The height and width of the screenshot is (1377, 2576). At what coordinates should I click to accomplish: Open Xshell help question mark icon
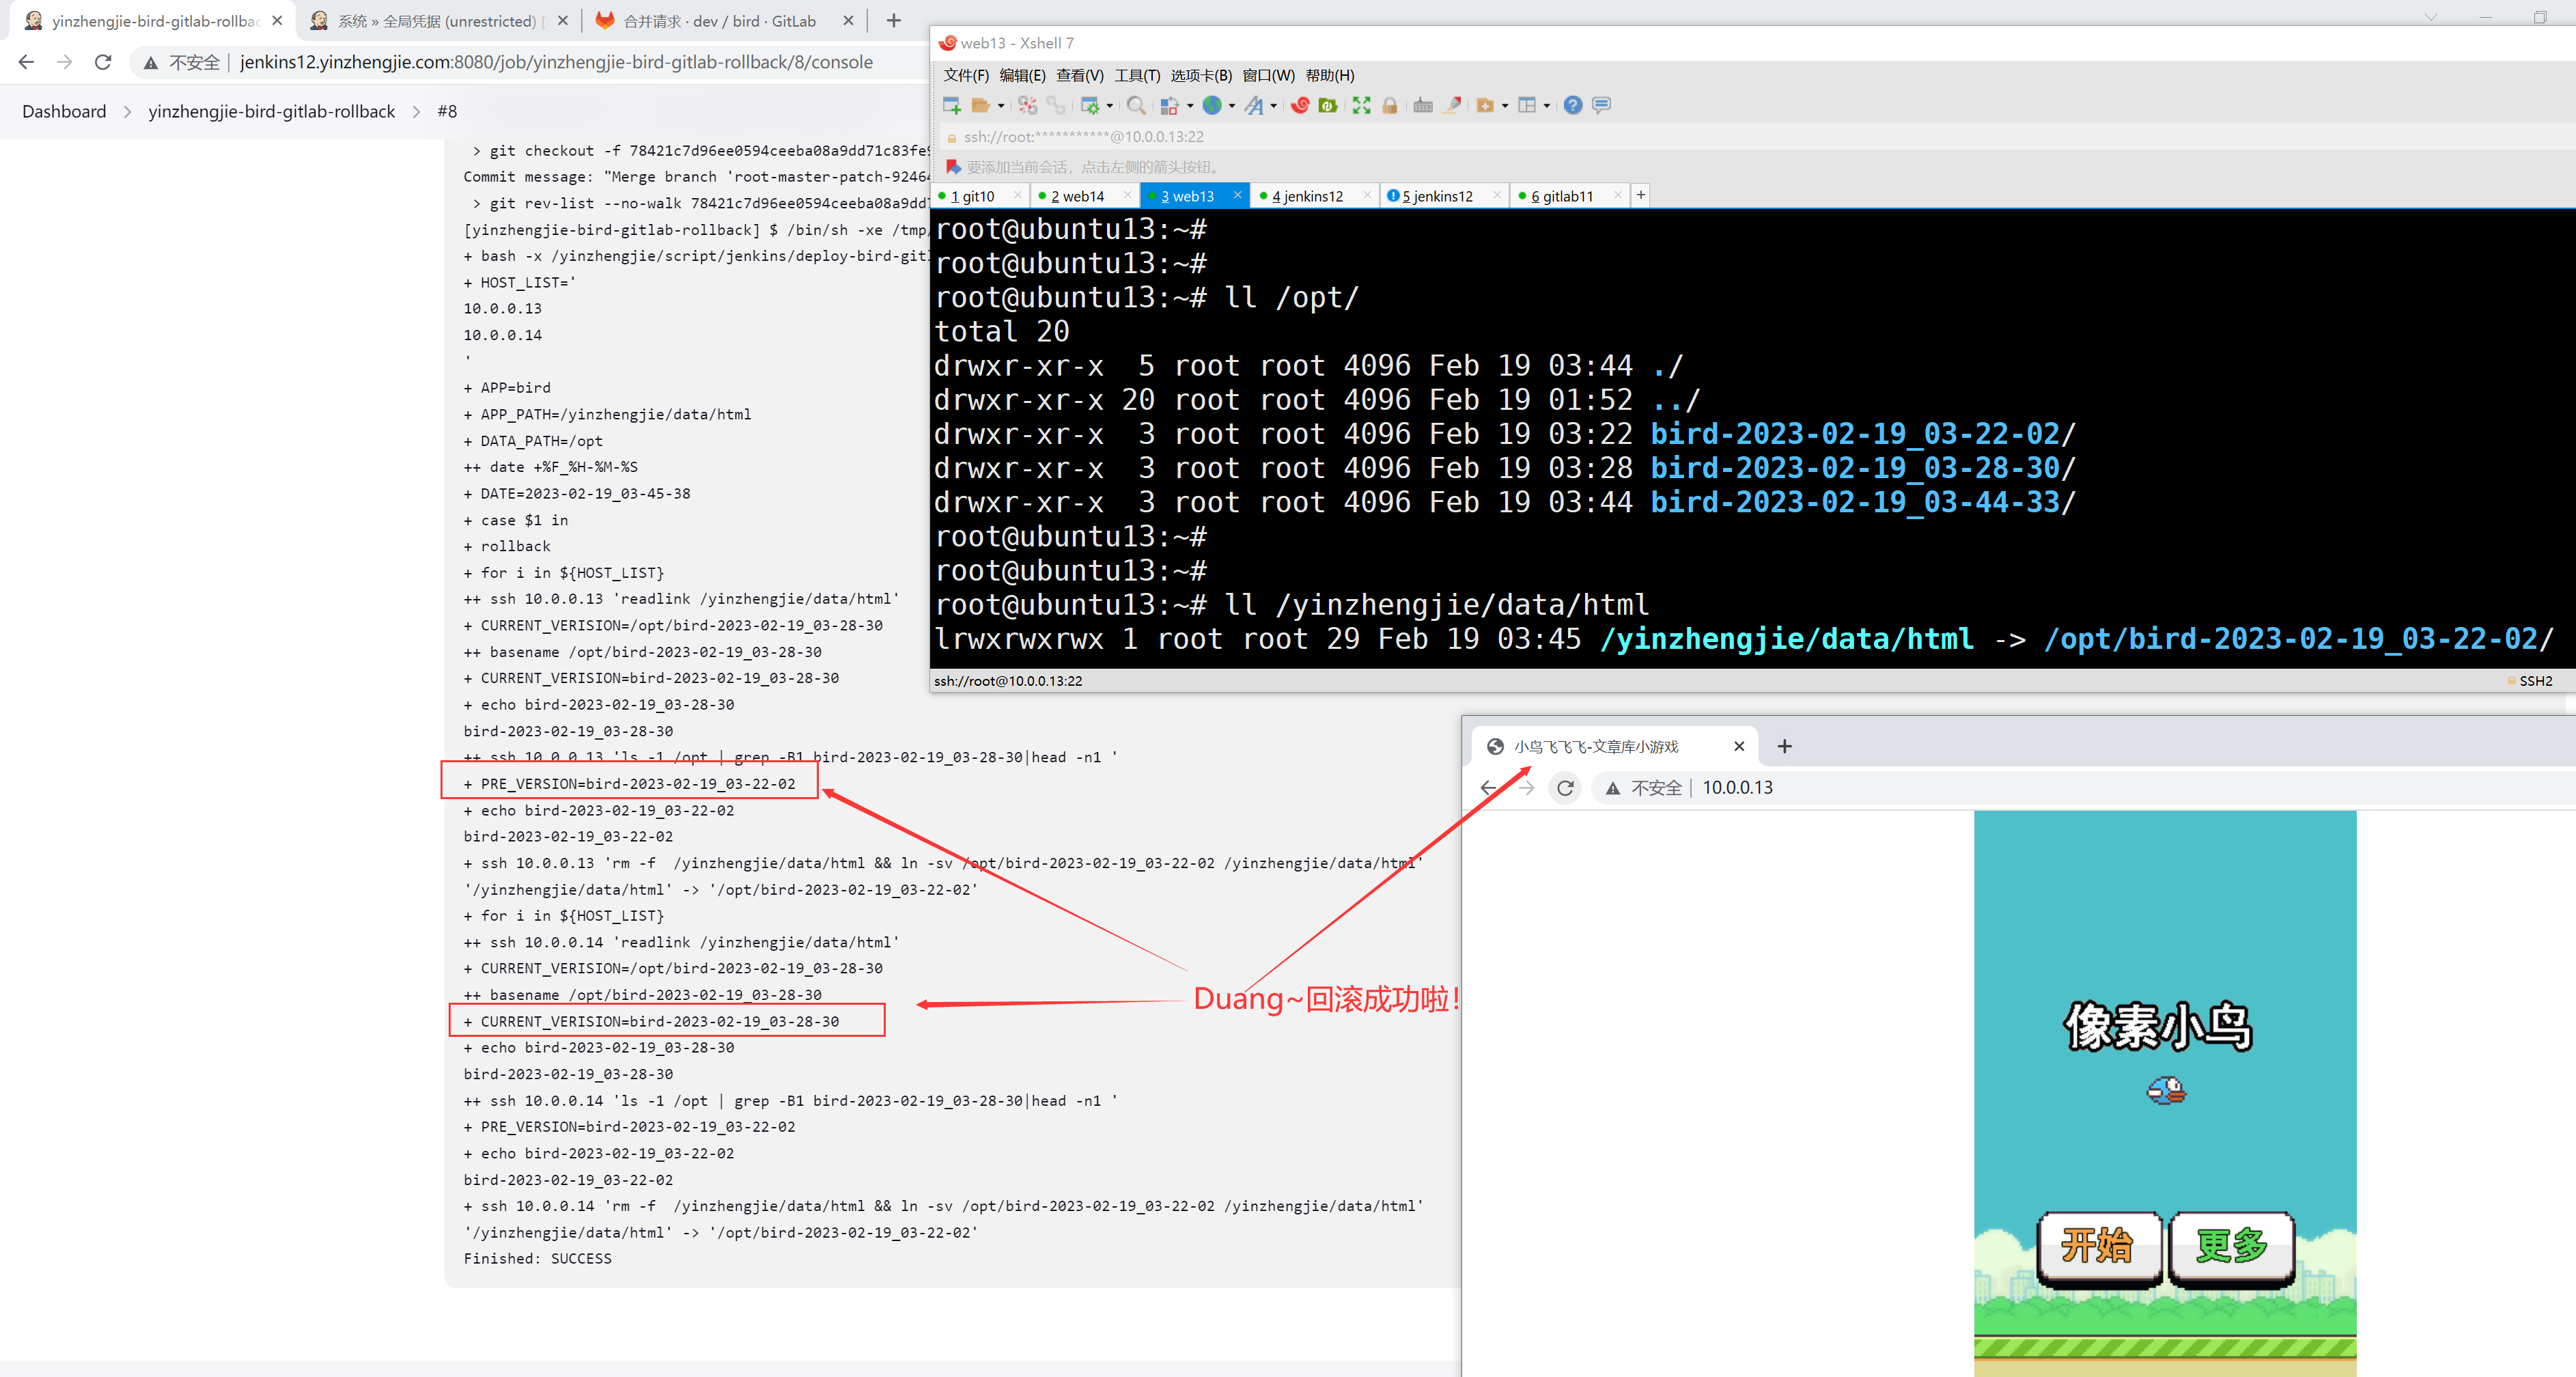(1572, 105)
